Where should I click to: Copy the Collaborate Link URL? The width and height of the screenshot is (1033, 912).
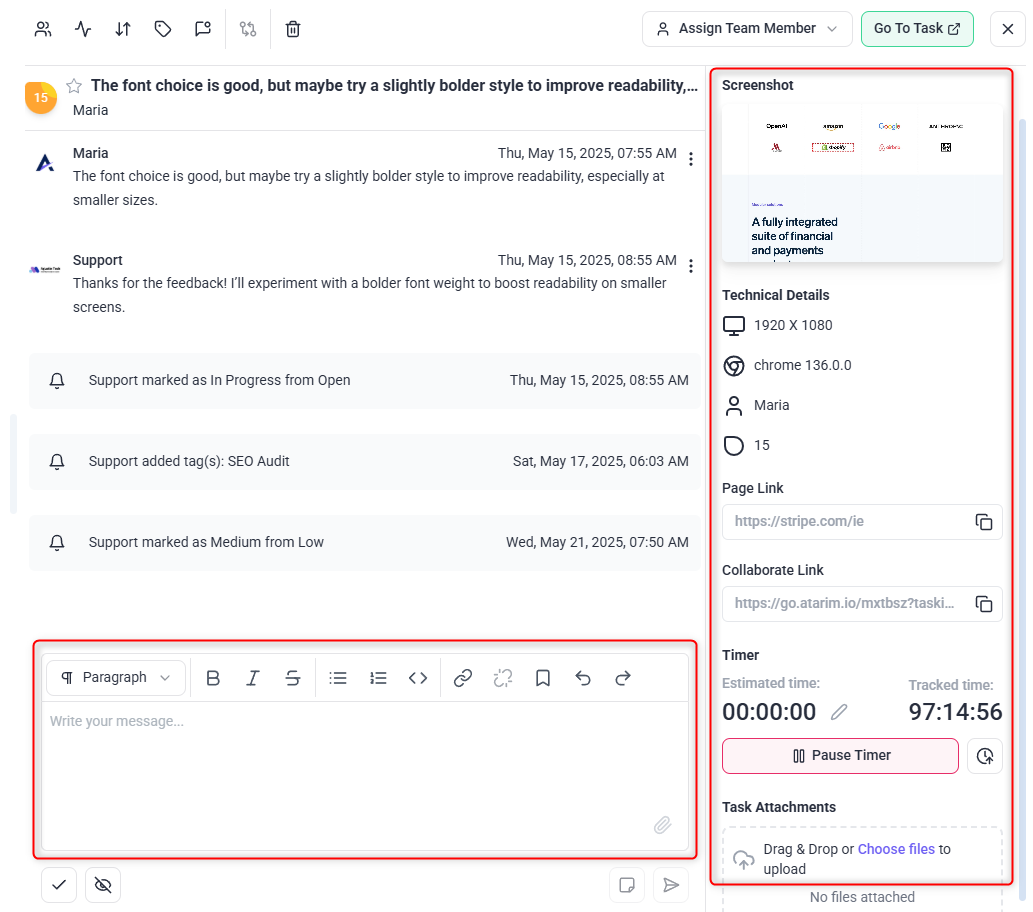coord(984,604)
